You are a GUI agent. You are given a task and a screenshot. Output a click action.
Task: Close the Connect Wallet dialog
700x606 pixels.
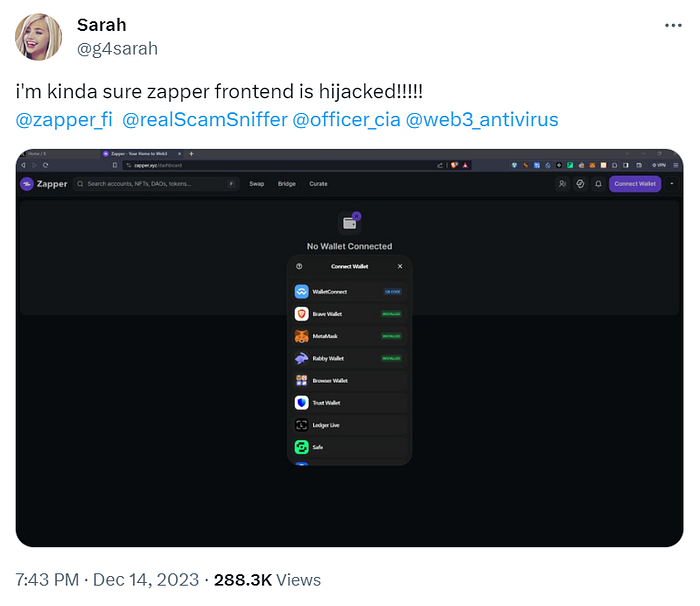coord(400,267)
